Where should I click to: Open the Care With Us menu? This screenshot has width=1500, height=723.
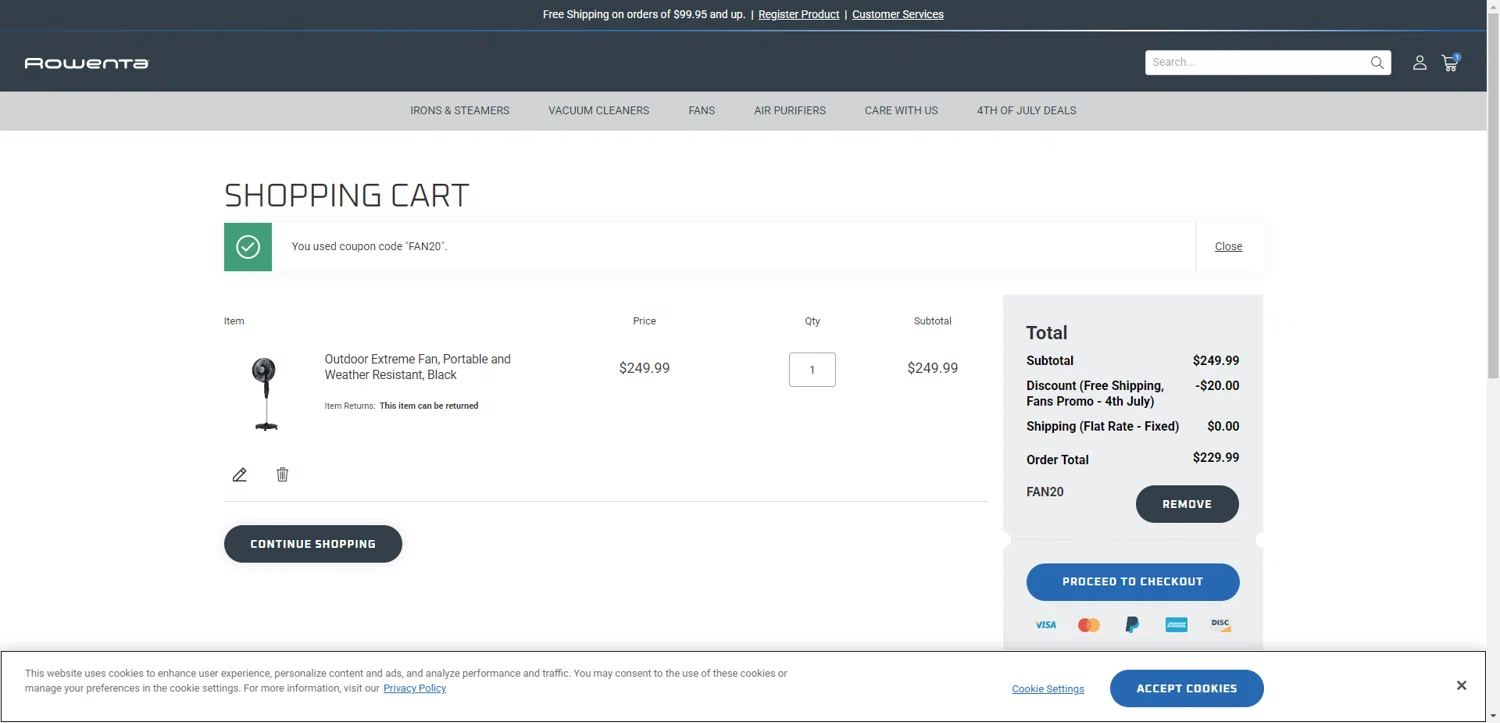901,111
